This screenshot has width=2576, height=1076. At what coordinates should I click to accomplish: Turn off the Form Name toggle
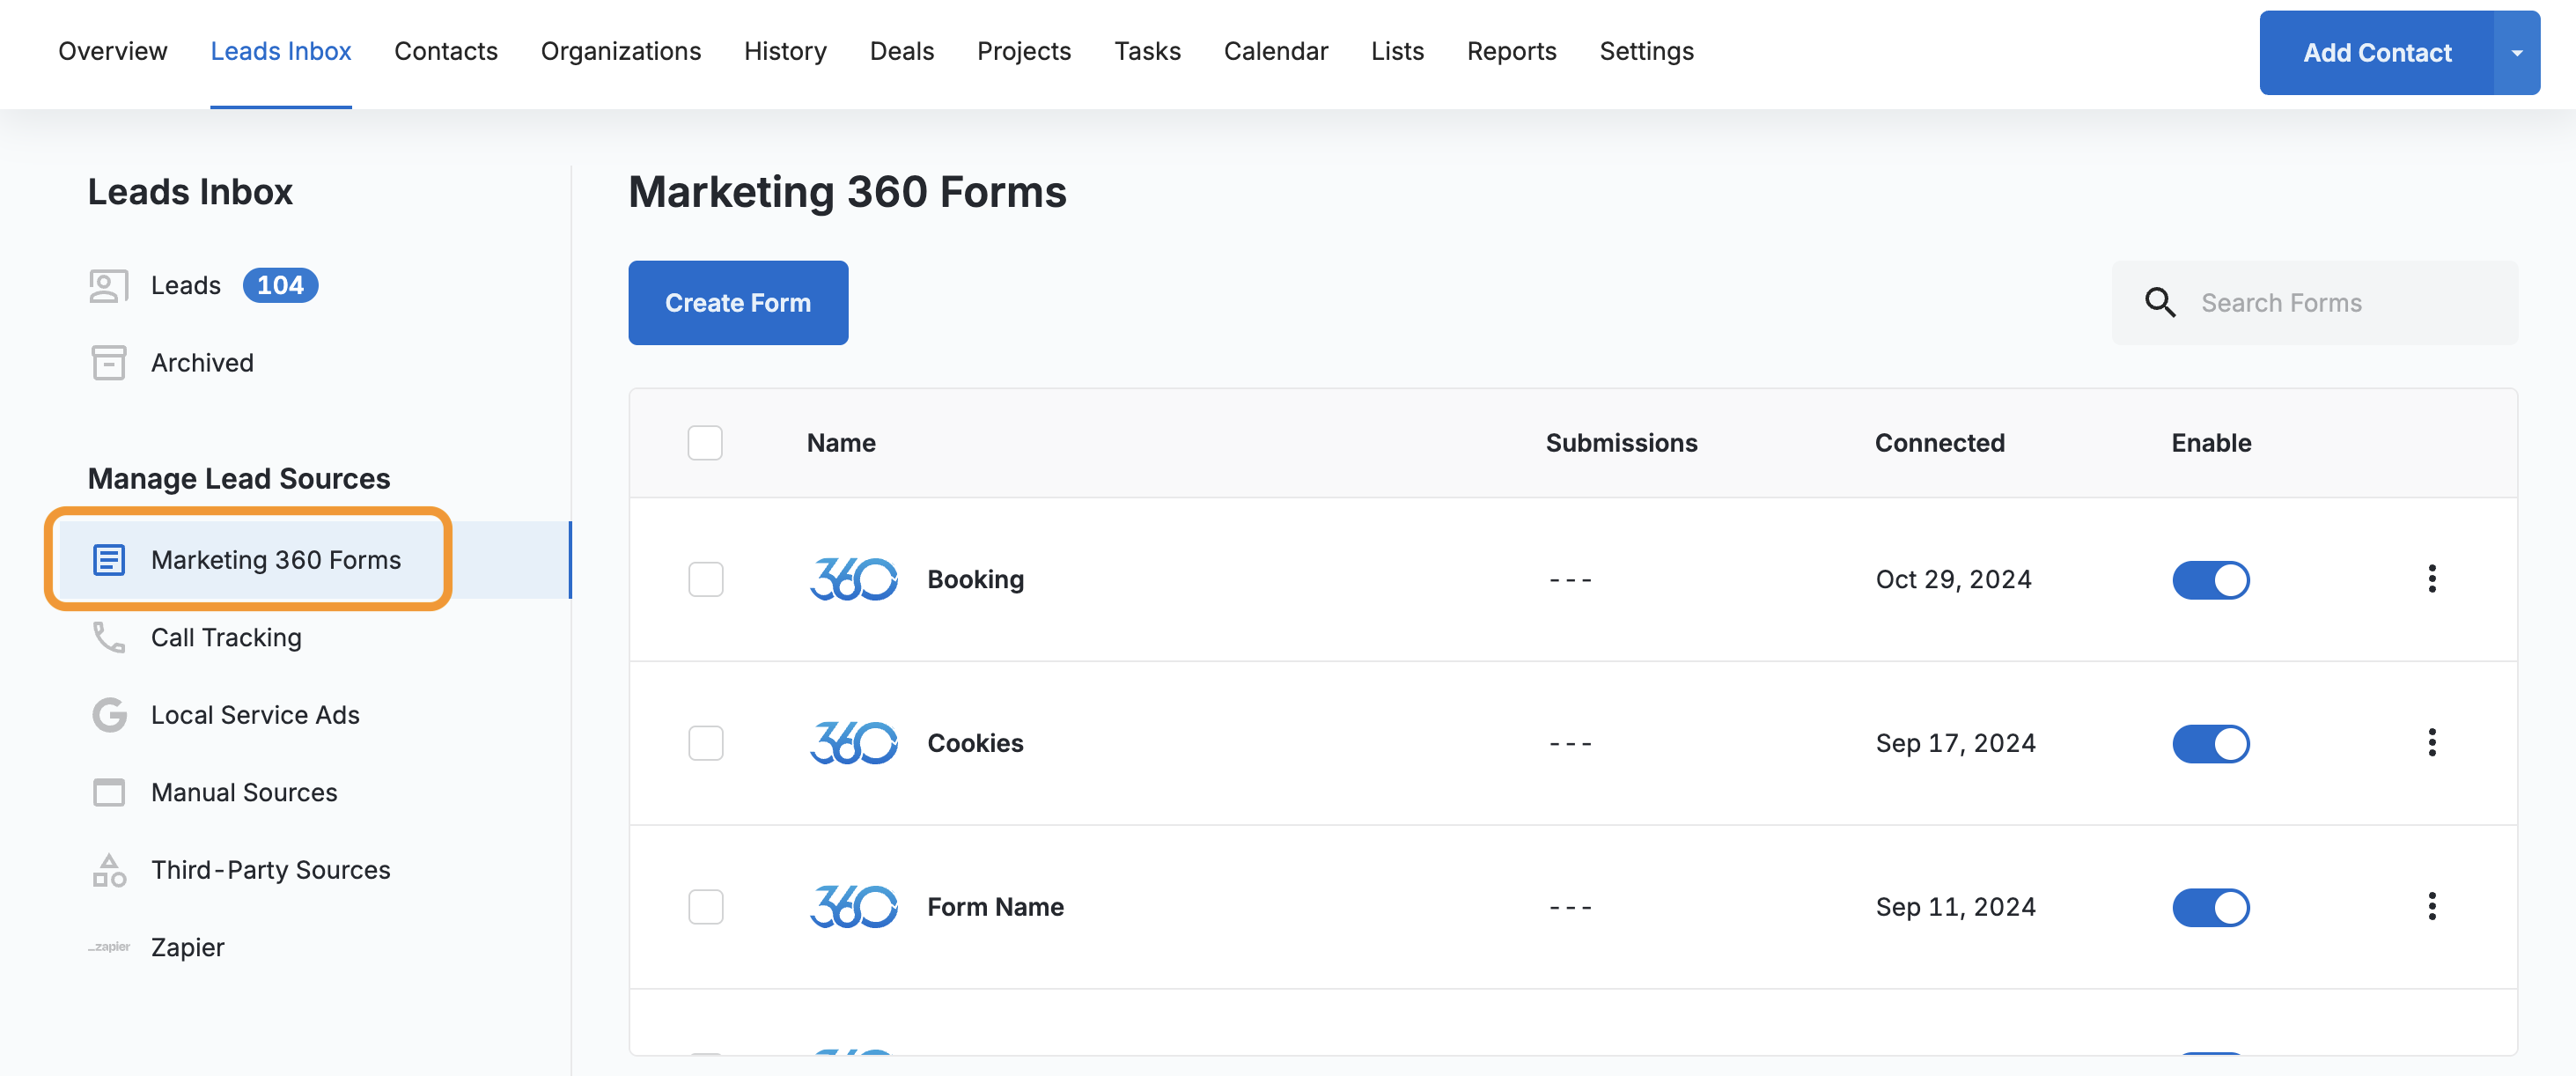(2210, 907)
